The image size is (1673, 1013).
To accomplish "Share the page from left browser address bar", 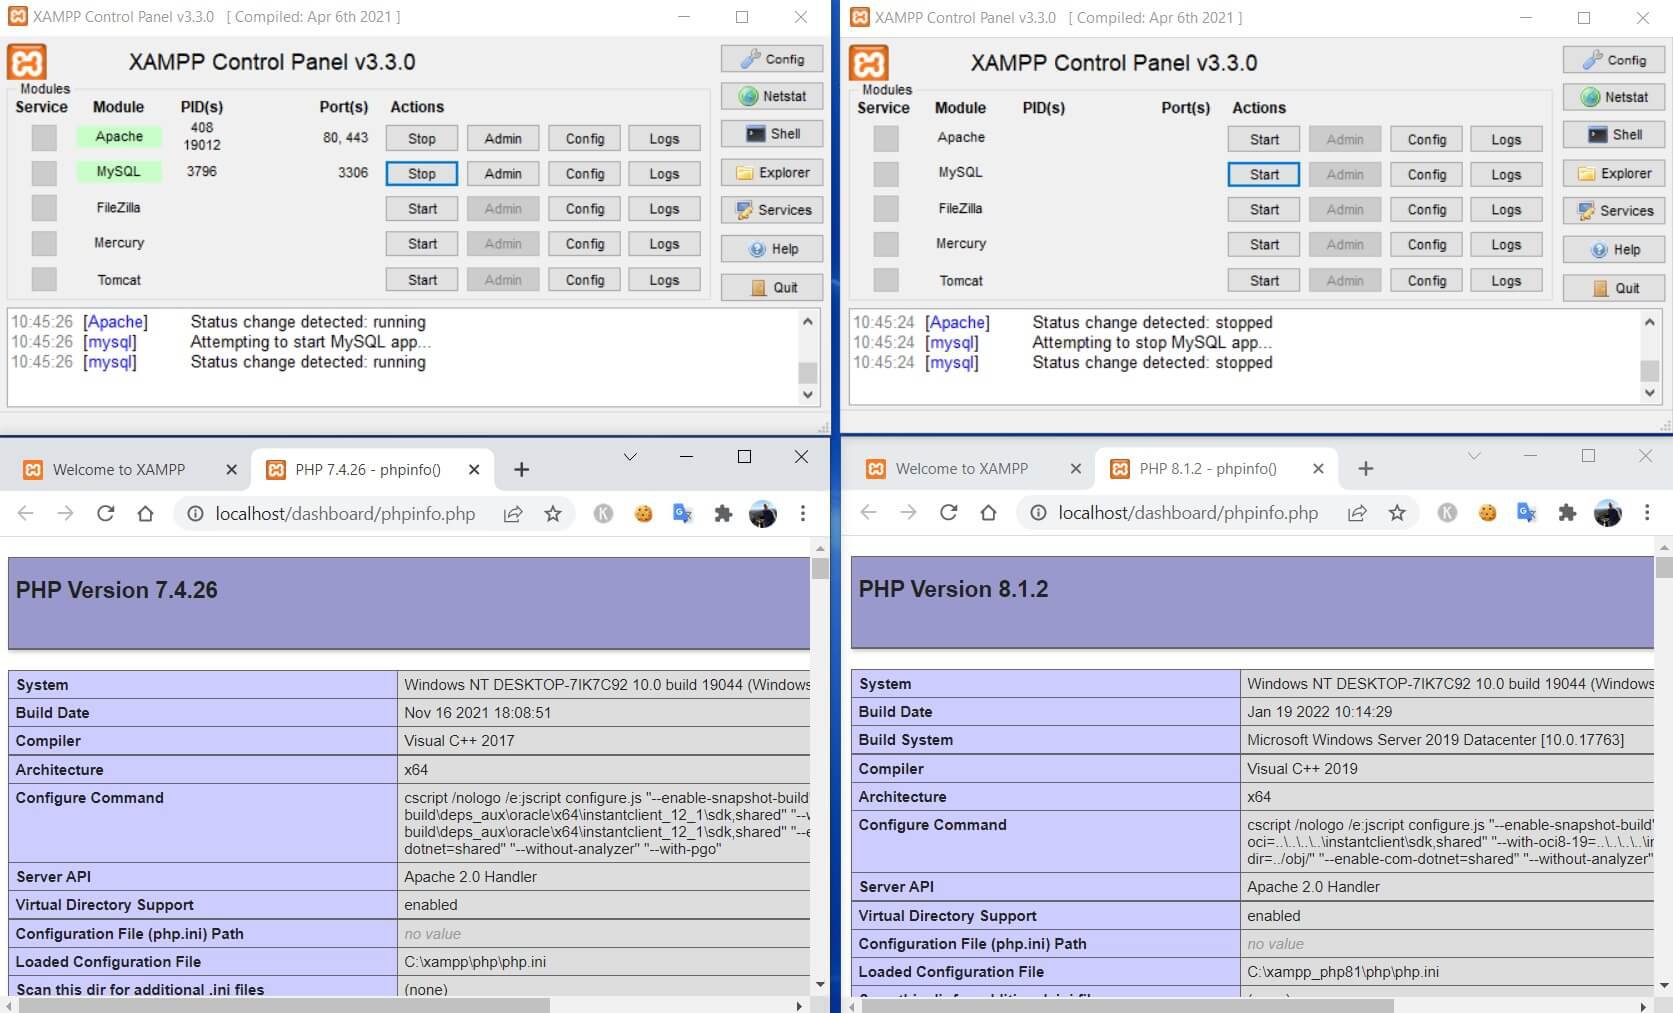I will click(x=513, y=513).
